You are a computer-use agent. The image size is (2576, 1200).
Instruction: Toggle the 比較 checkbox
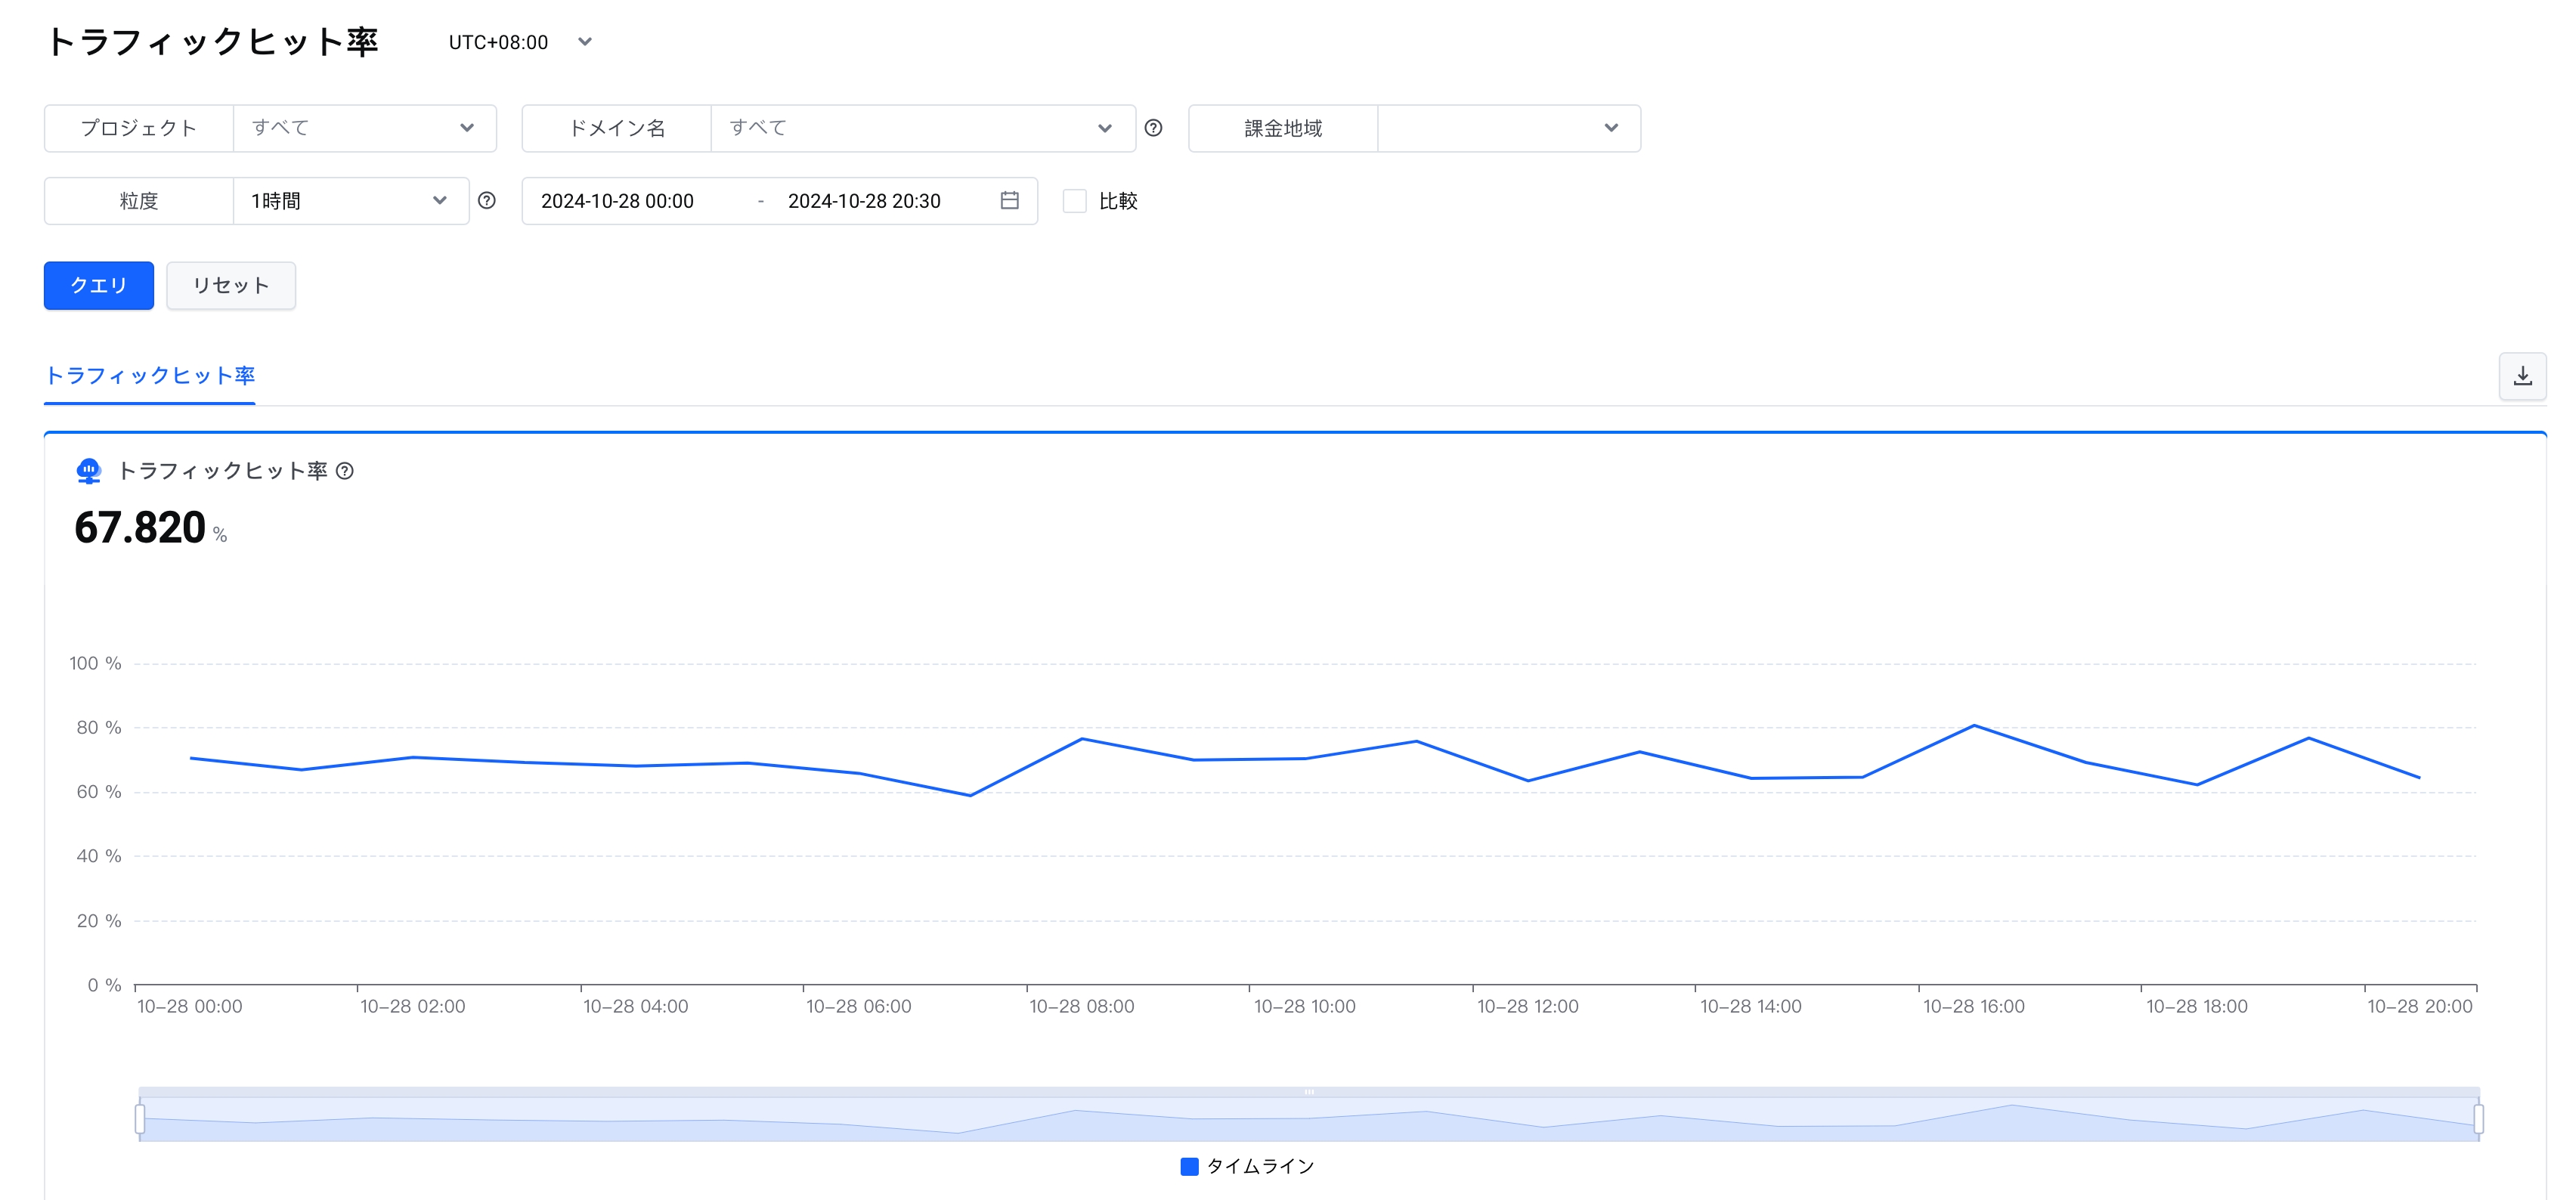pyautogui.click(x=1074, y=201)
